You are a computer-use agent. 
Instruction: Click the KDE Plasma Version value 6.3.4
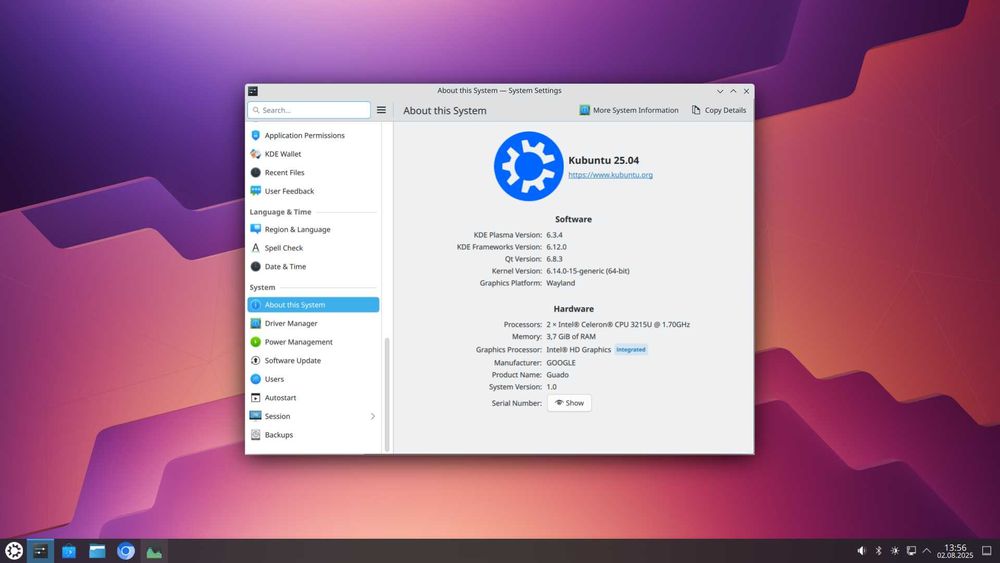click(x=554, y=235)
